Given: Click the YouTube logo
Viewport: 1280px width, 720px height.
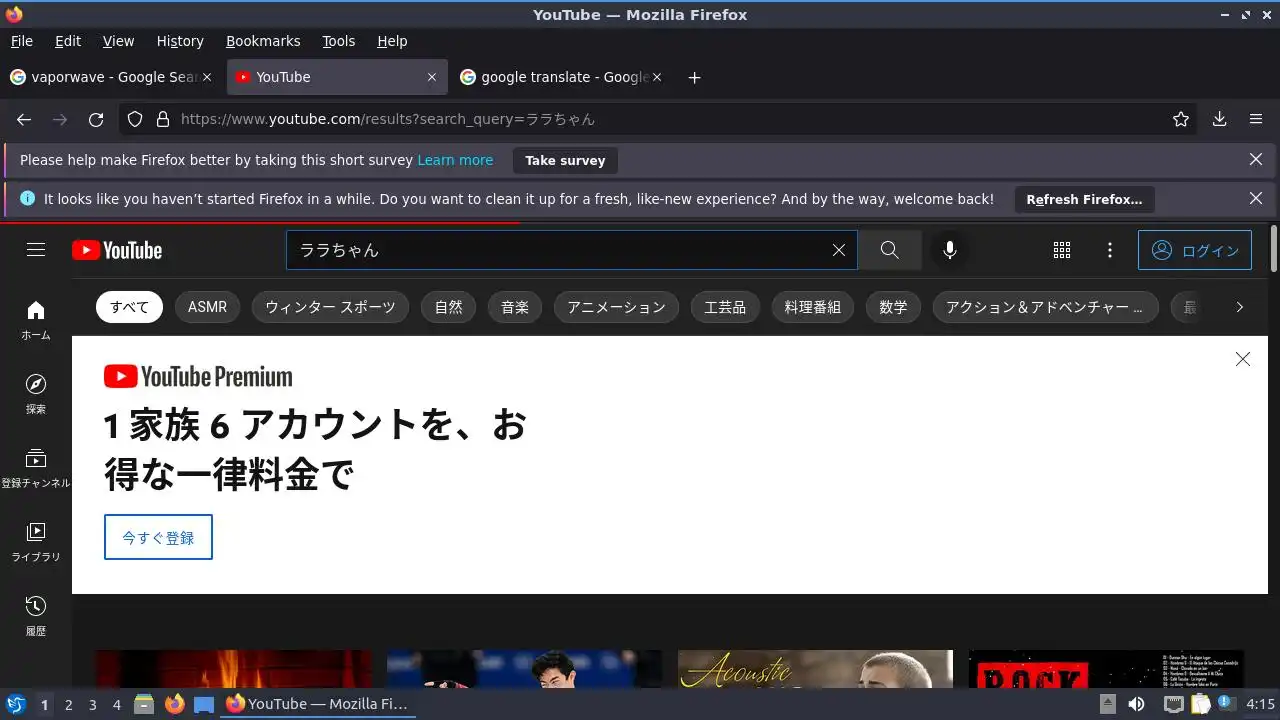Looking at the screenshot, I should coord(117,250).
